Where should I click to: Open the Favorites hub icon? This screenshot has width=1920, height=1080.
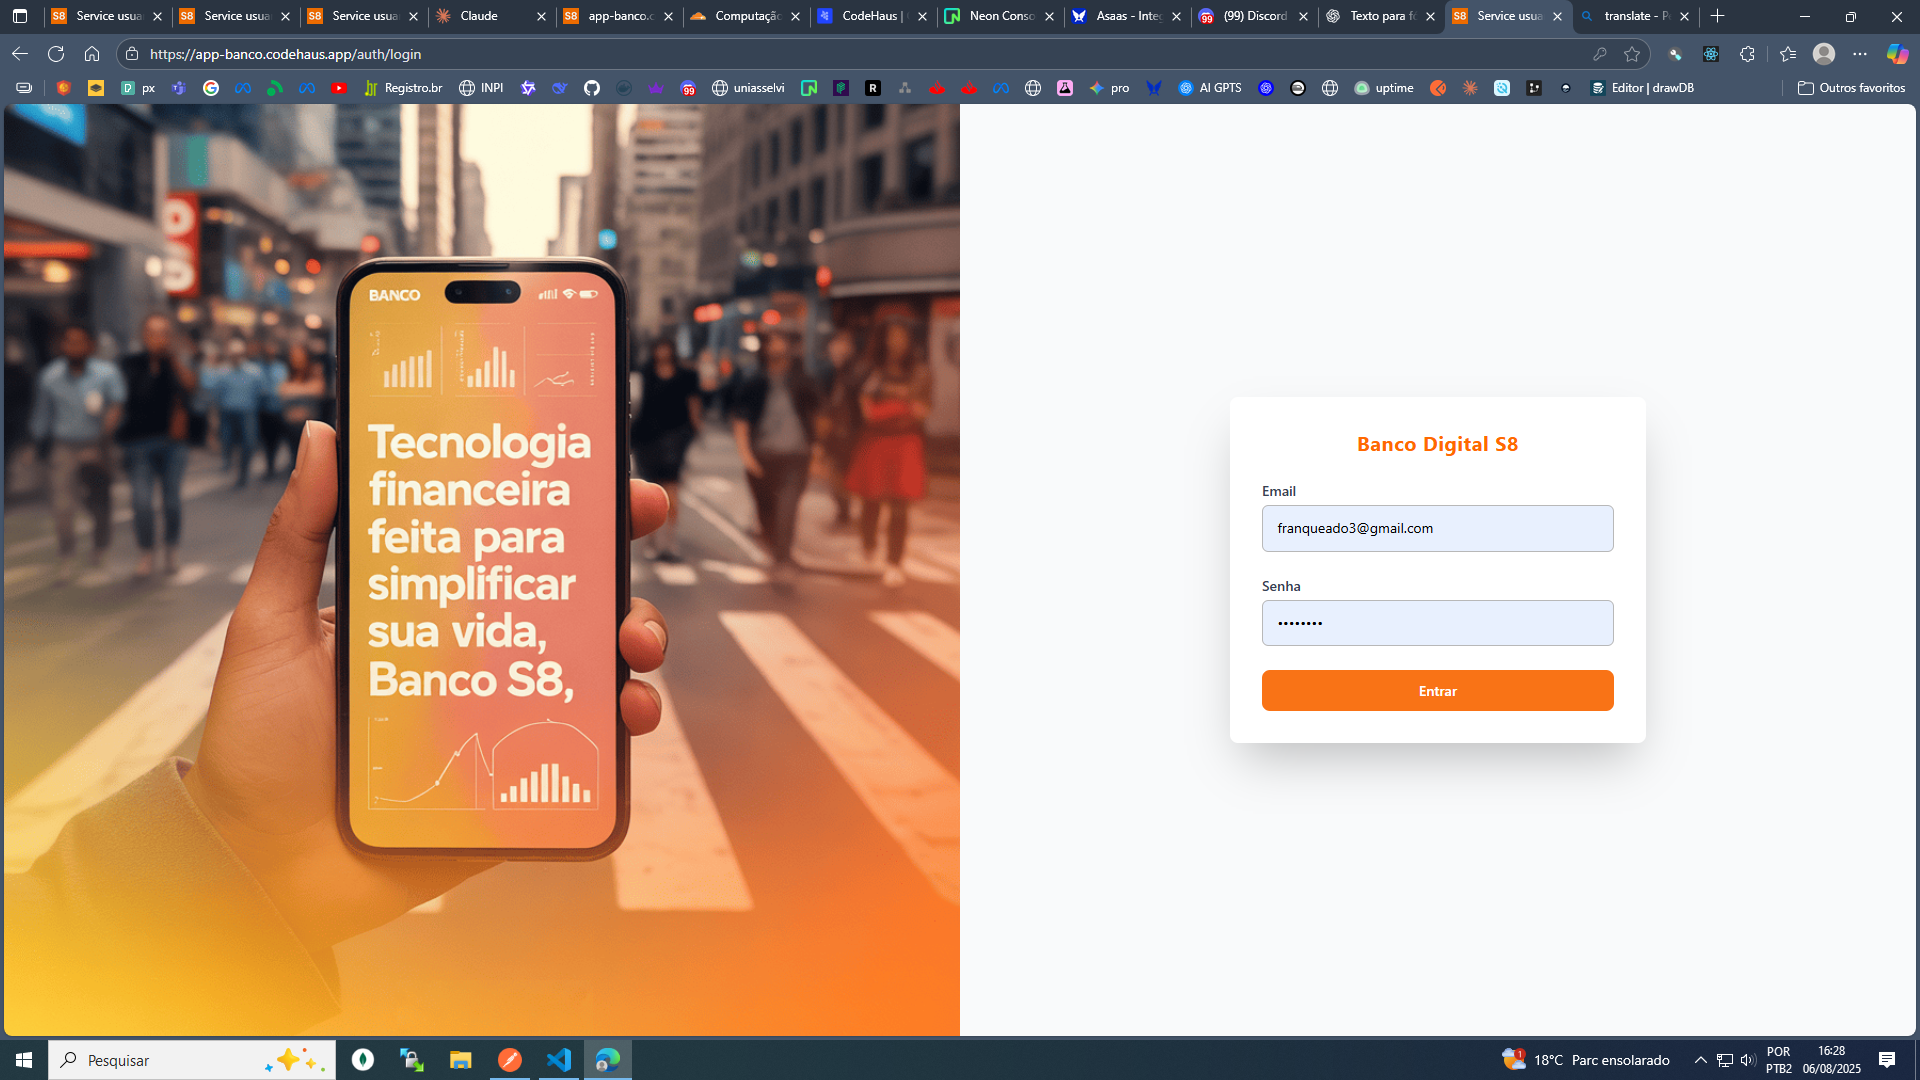point(1788,54)
